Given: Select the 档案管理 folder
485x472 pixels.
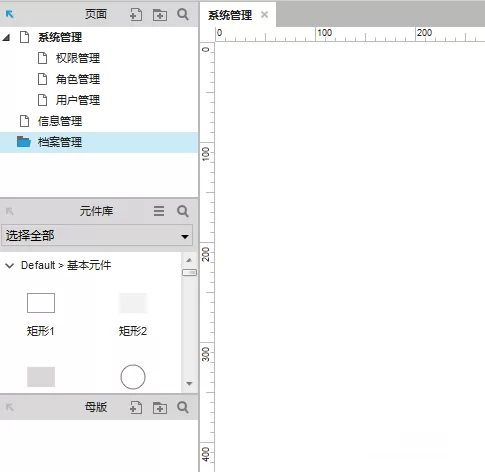Looking at the screenshot, I should [99, 142].
